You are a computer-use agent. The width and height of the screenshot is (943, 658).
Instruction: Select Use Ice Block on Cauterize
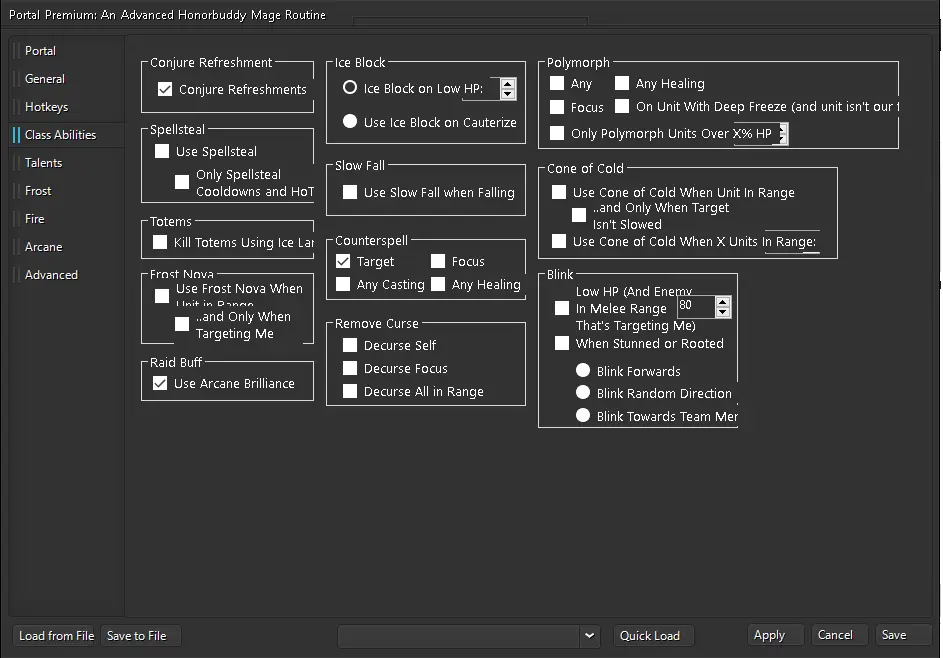pyautogui.click(x=350, y=121)
